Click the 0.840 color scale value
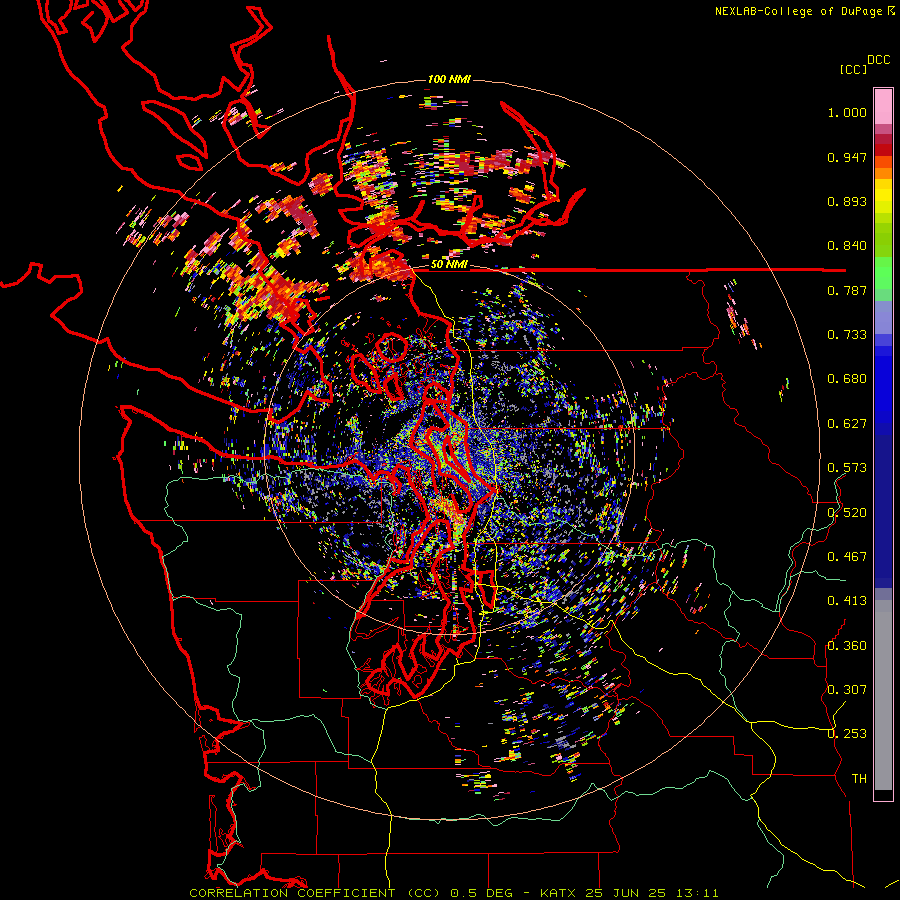 pyautogui.click(x=847, y=246)
